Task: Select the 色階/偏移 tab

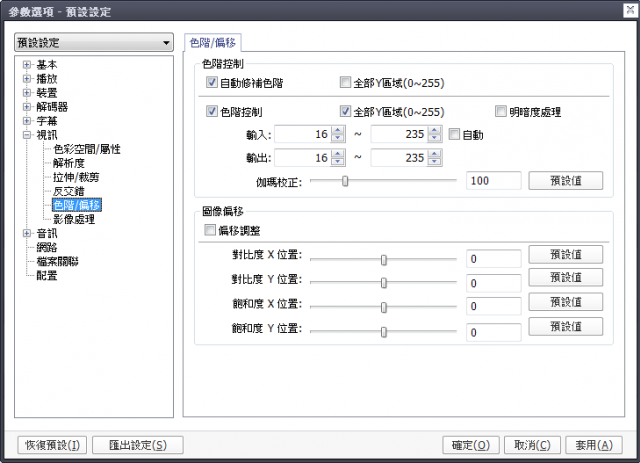Action: 213,42
